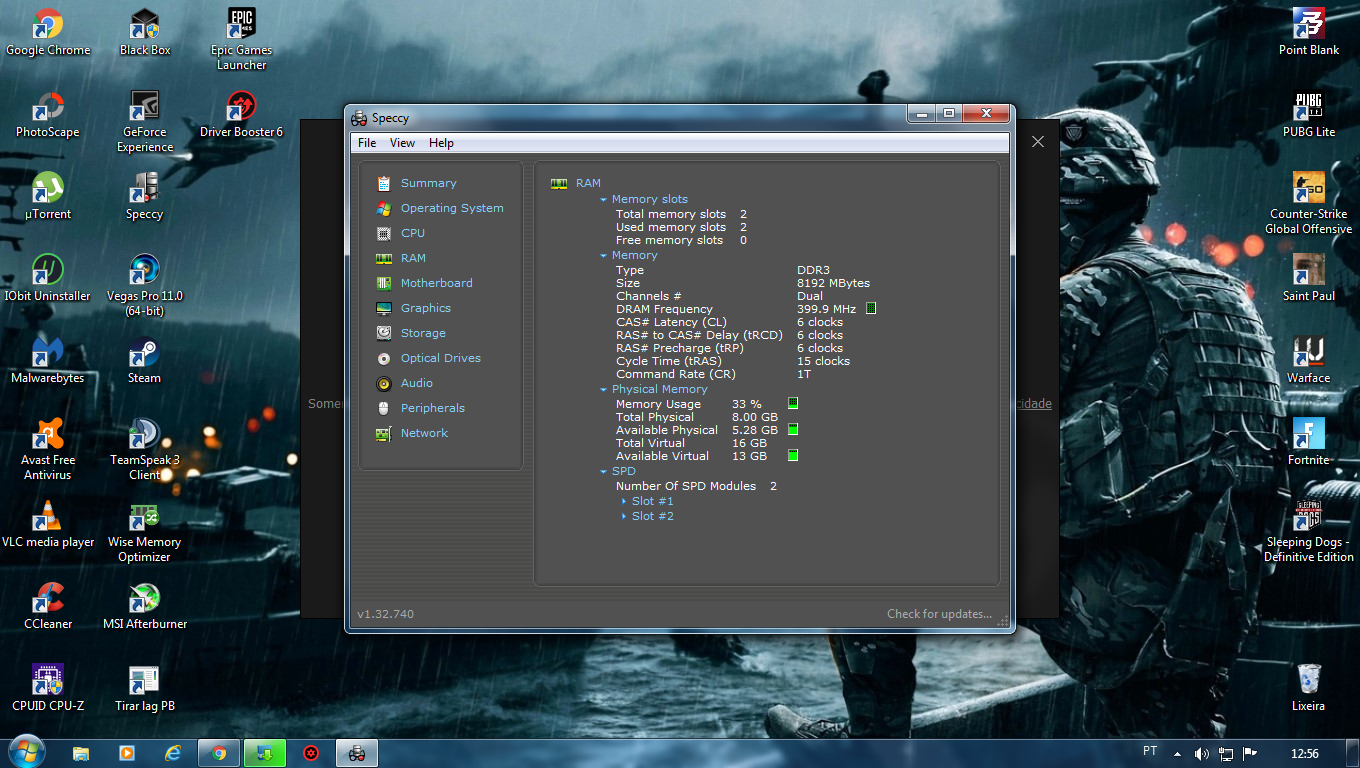Click Check for updates link
The image size is (1360, 768).
[x=939, y=614]
